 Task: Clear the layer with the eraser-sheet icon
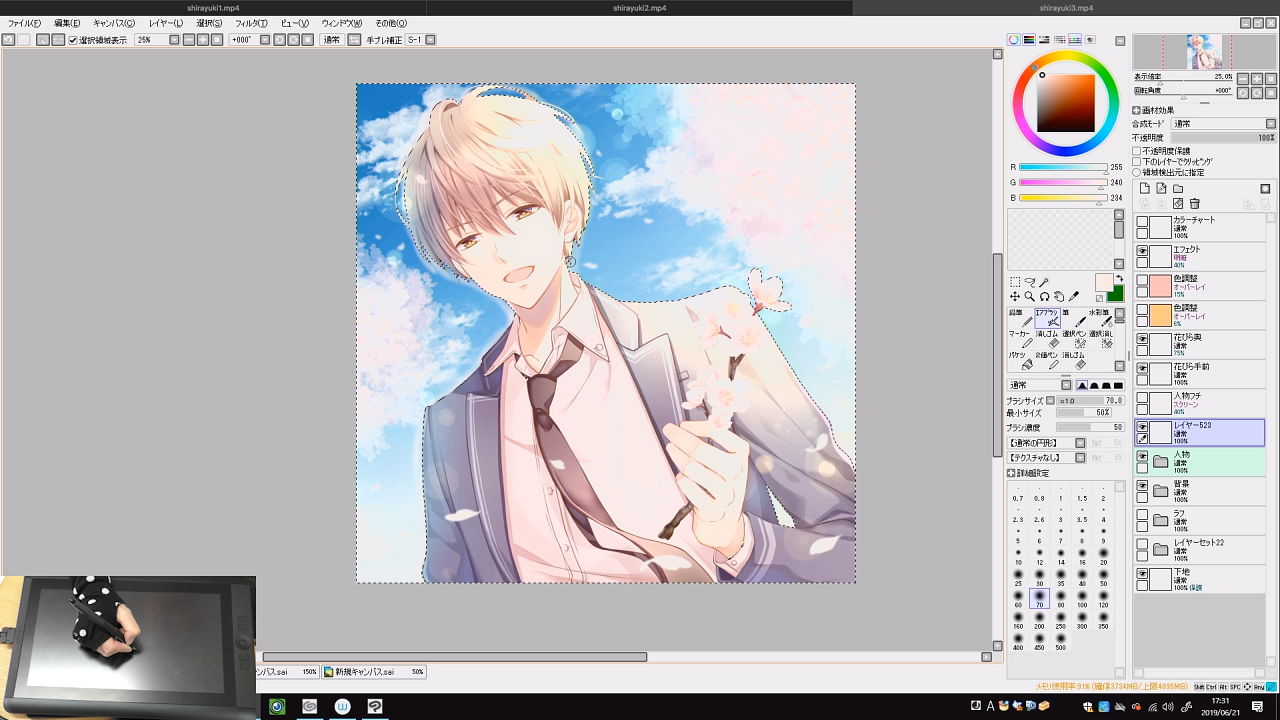(x=1178, y=204)
